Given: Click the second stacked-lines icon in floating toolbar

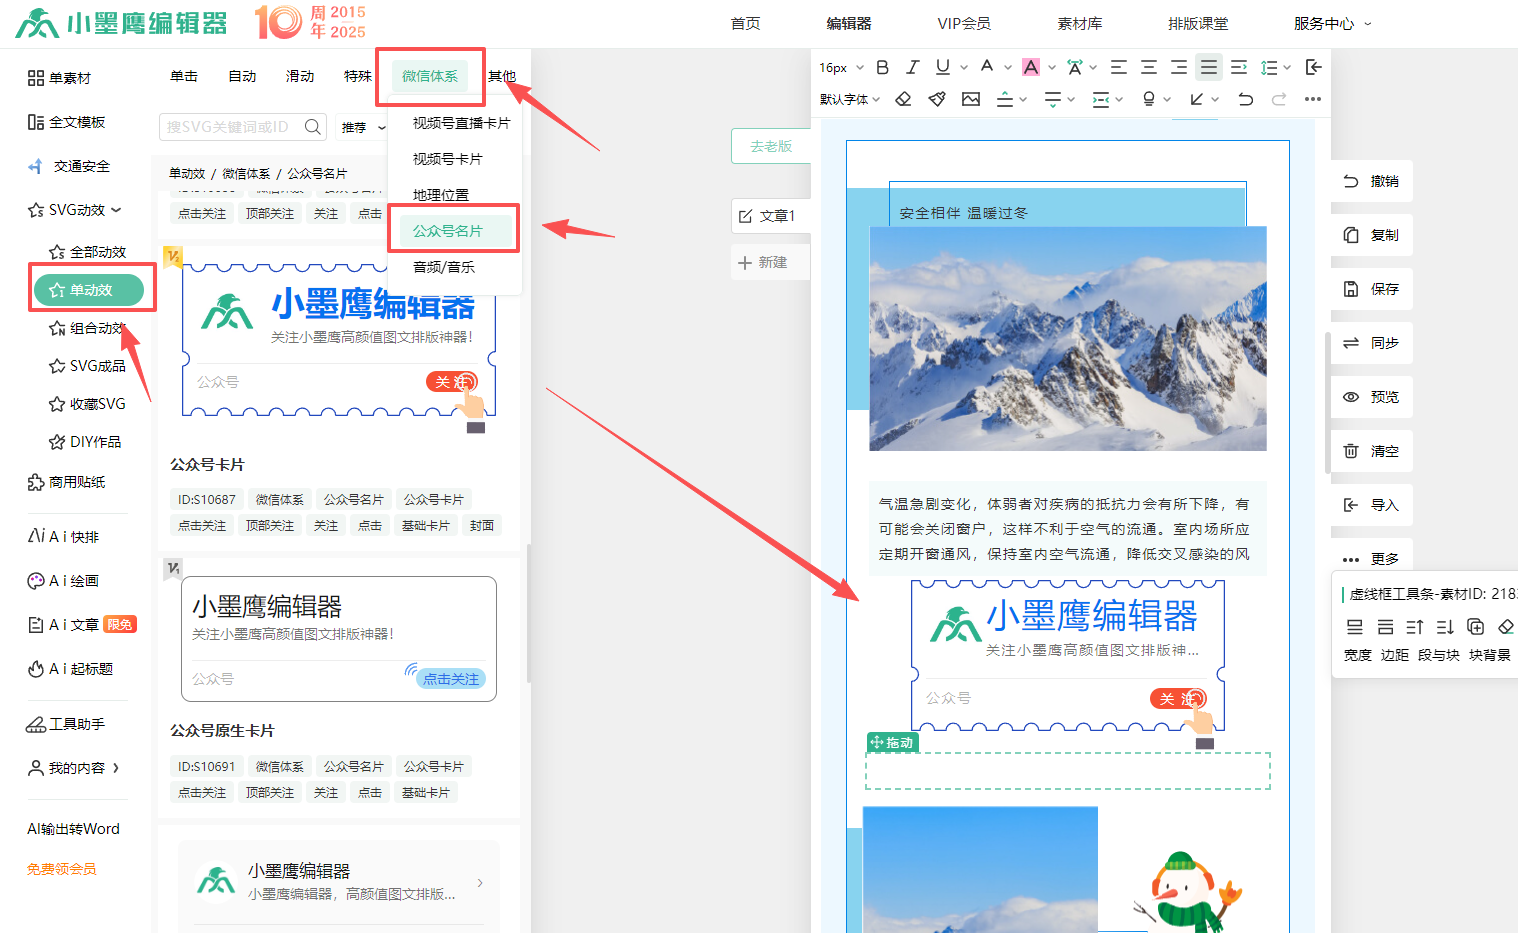Looking at the screenshot, I should coord(1385,627).
